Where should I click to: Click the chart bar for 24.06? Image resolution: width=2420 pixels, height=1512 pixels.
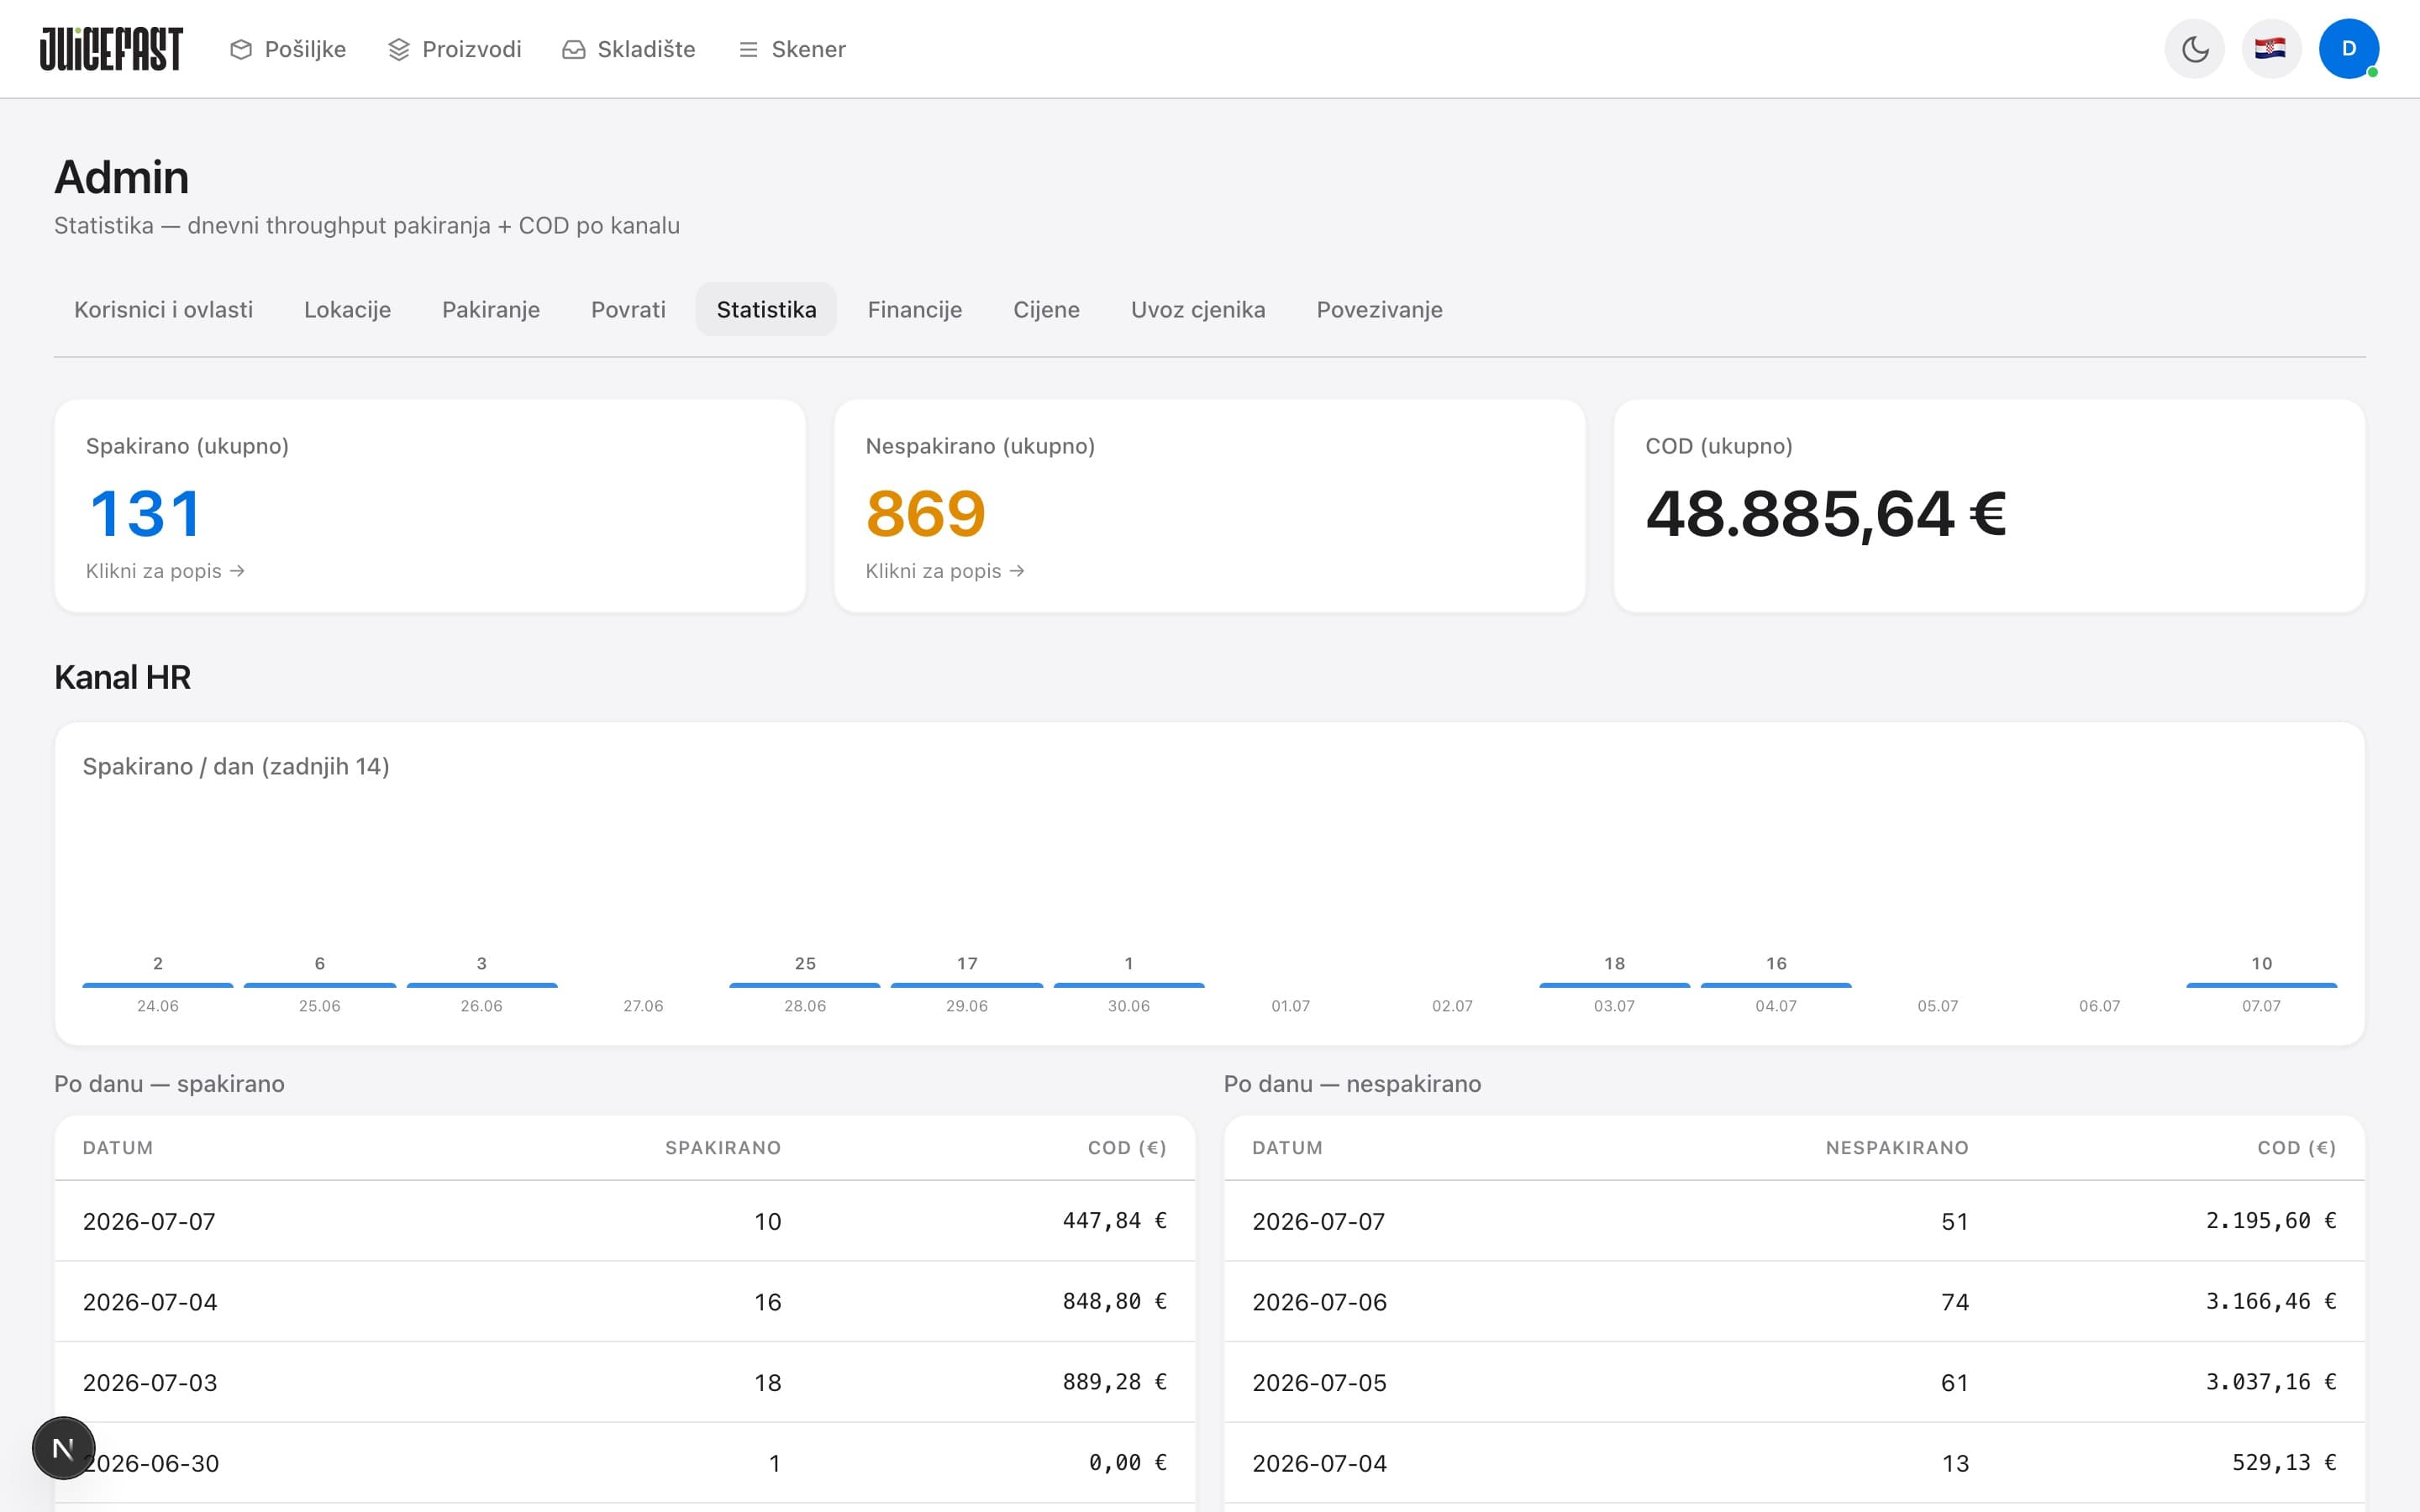click(158, 985)
